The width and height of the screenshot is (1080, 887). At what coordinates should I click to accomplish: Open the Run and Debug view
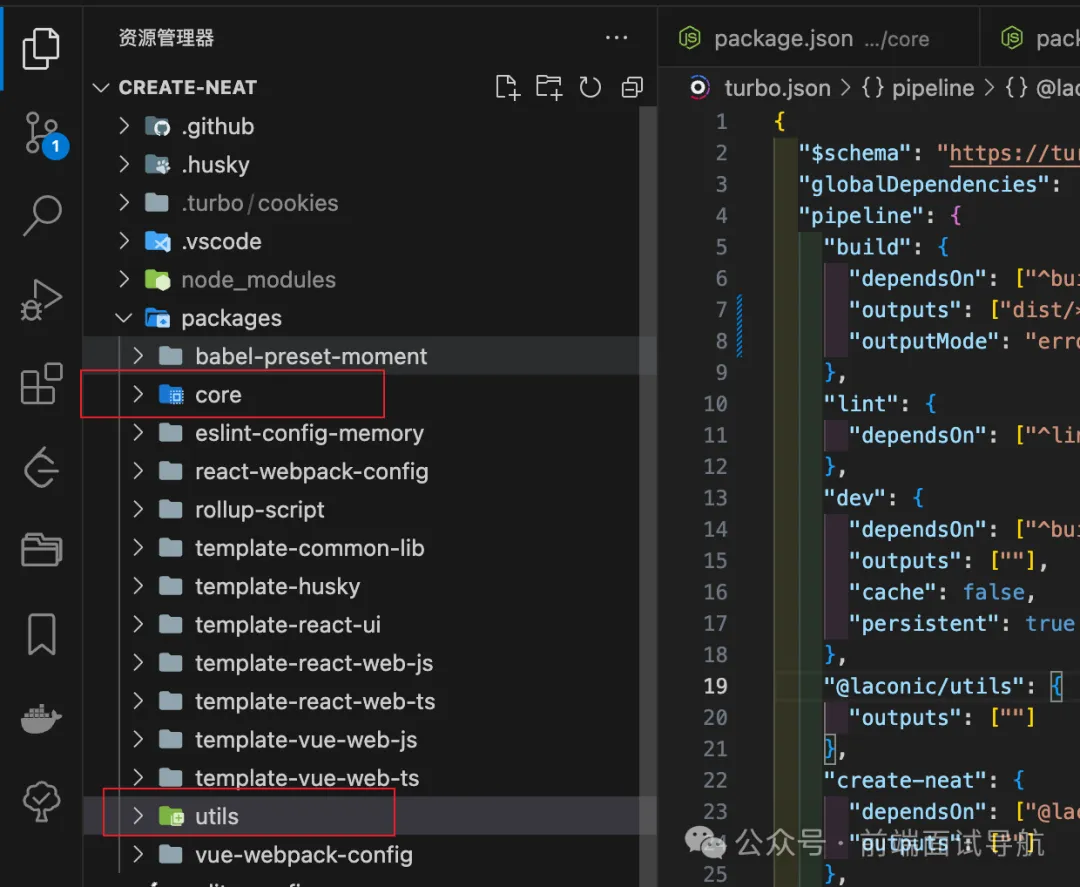pos(41,300)
